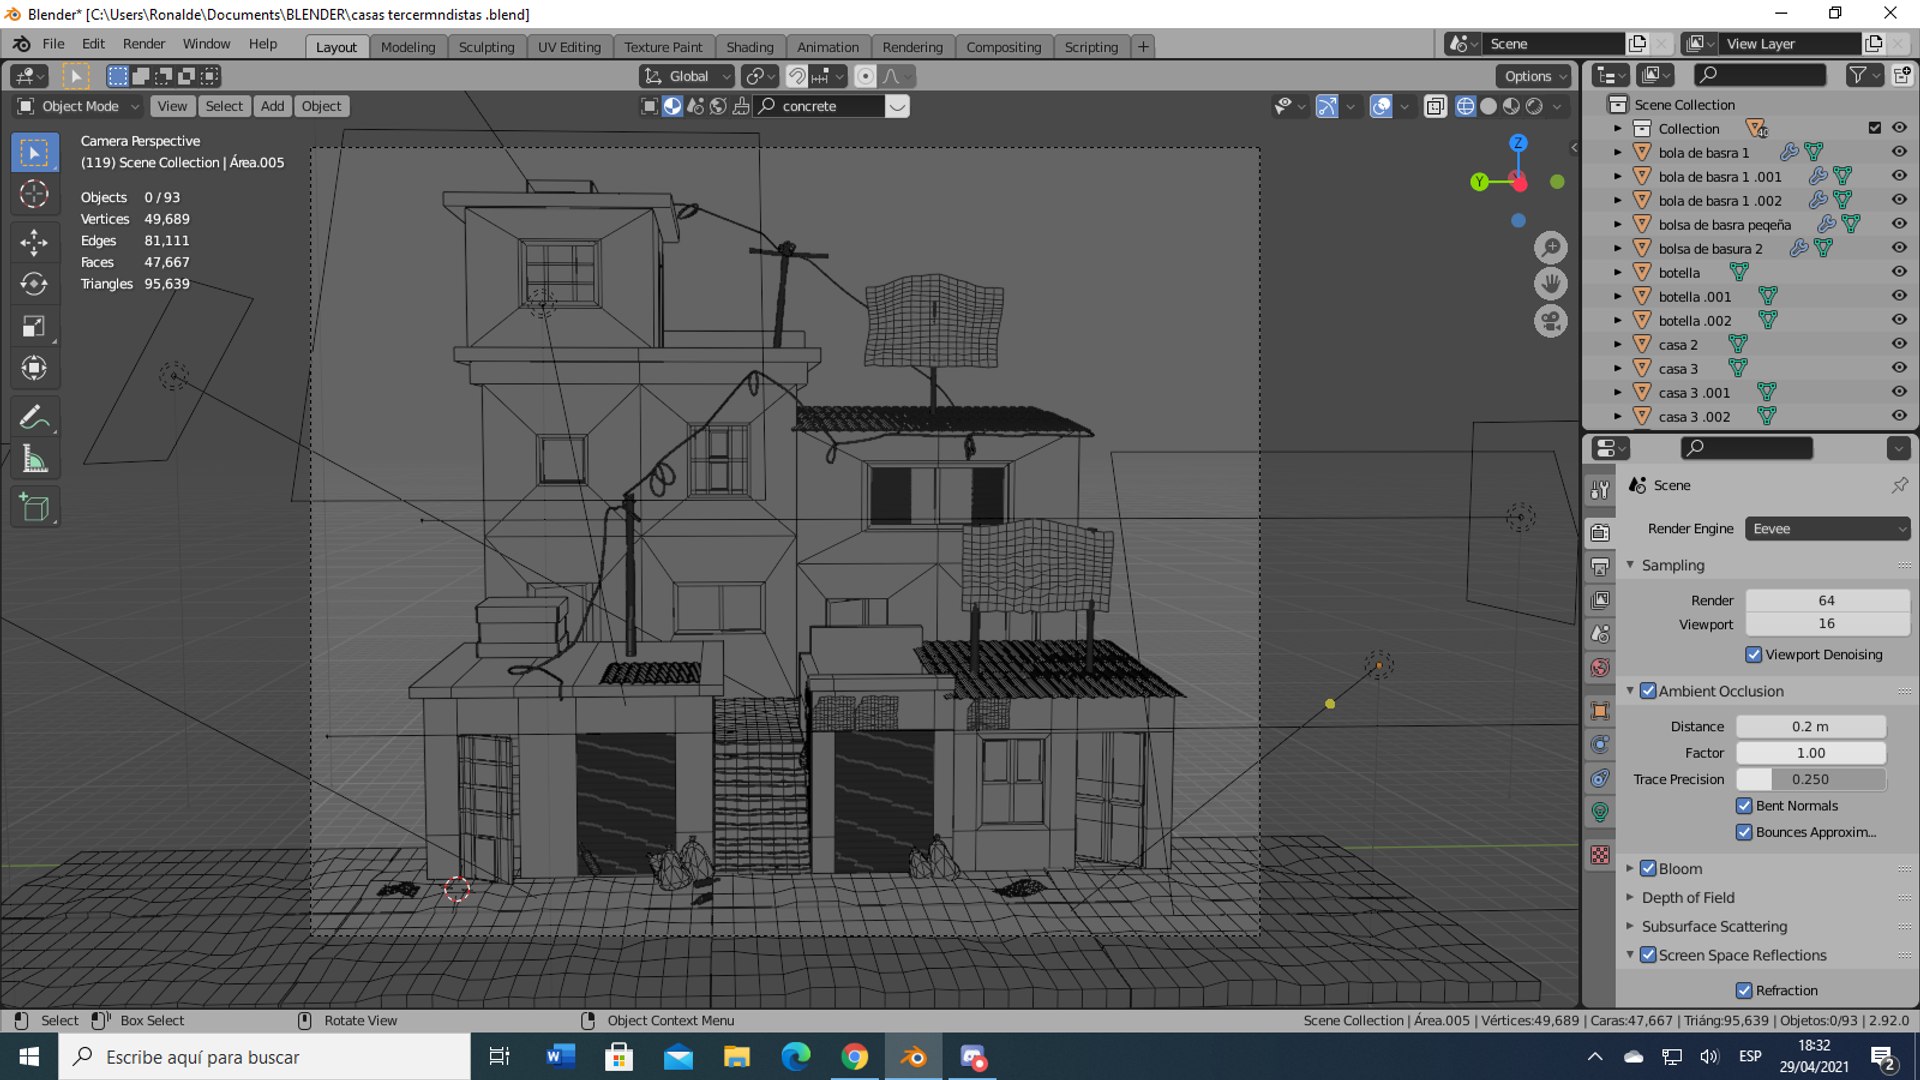
Task: Expand 'bolsa de basura 2' tree item
Action: coord(1617,248)
